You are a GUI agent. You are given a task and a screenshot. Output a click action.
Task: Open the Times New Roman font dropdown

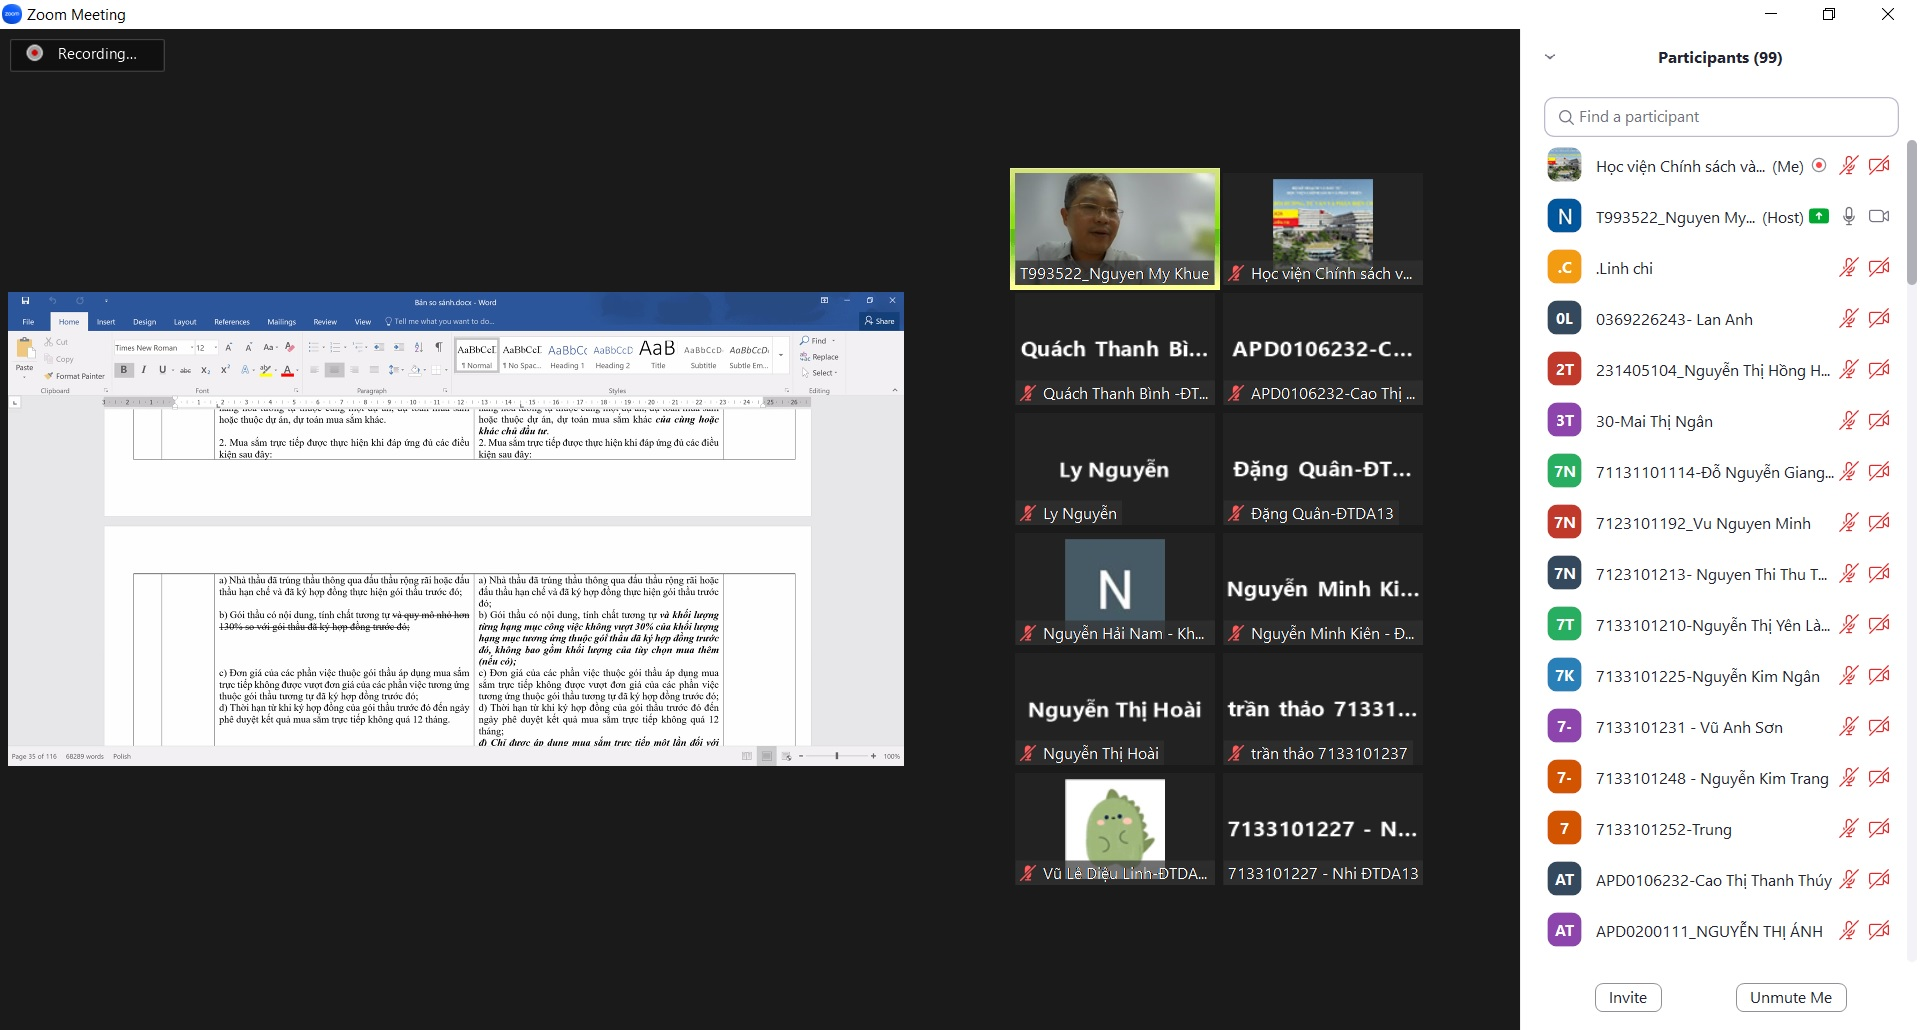coord(191,348)
